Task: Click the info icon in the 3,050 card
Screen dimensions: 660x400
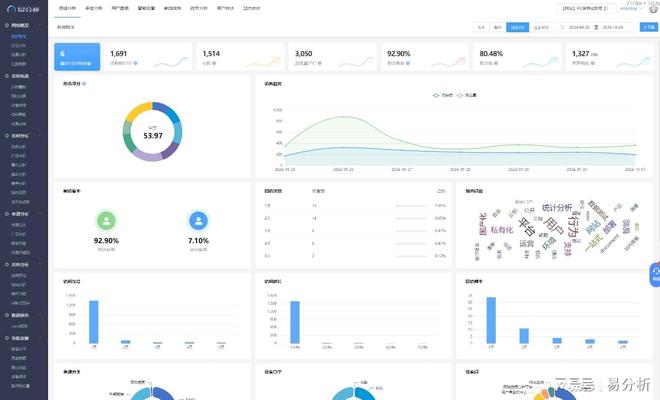Action: pos(320,63)
